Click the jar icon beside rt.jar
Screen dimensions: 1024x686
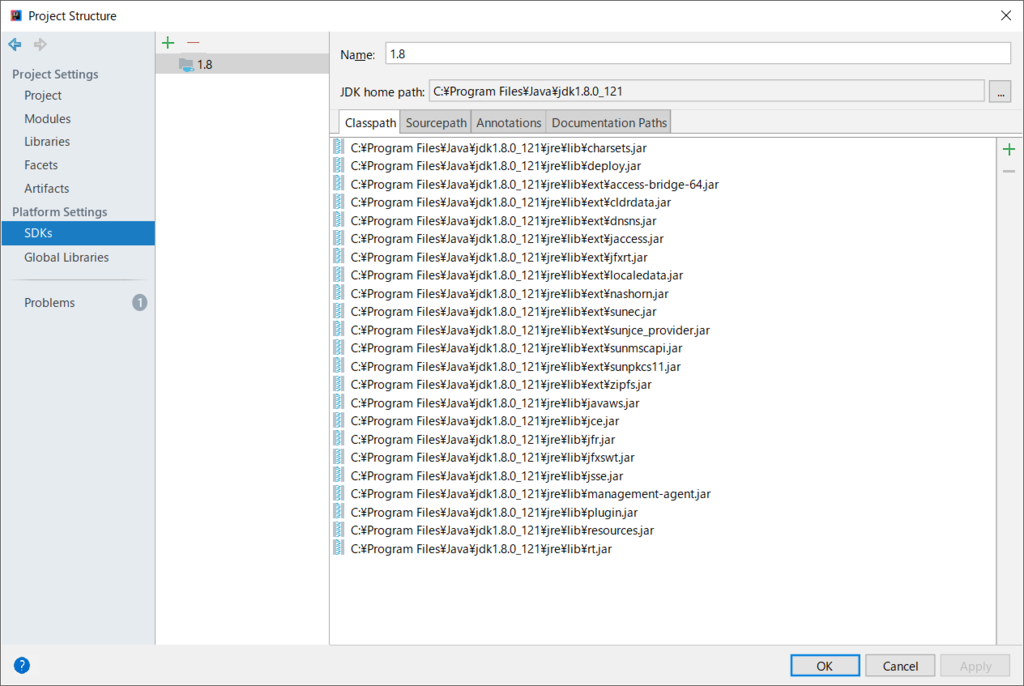pyautogui.click(x=338, y=548)
